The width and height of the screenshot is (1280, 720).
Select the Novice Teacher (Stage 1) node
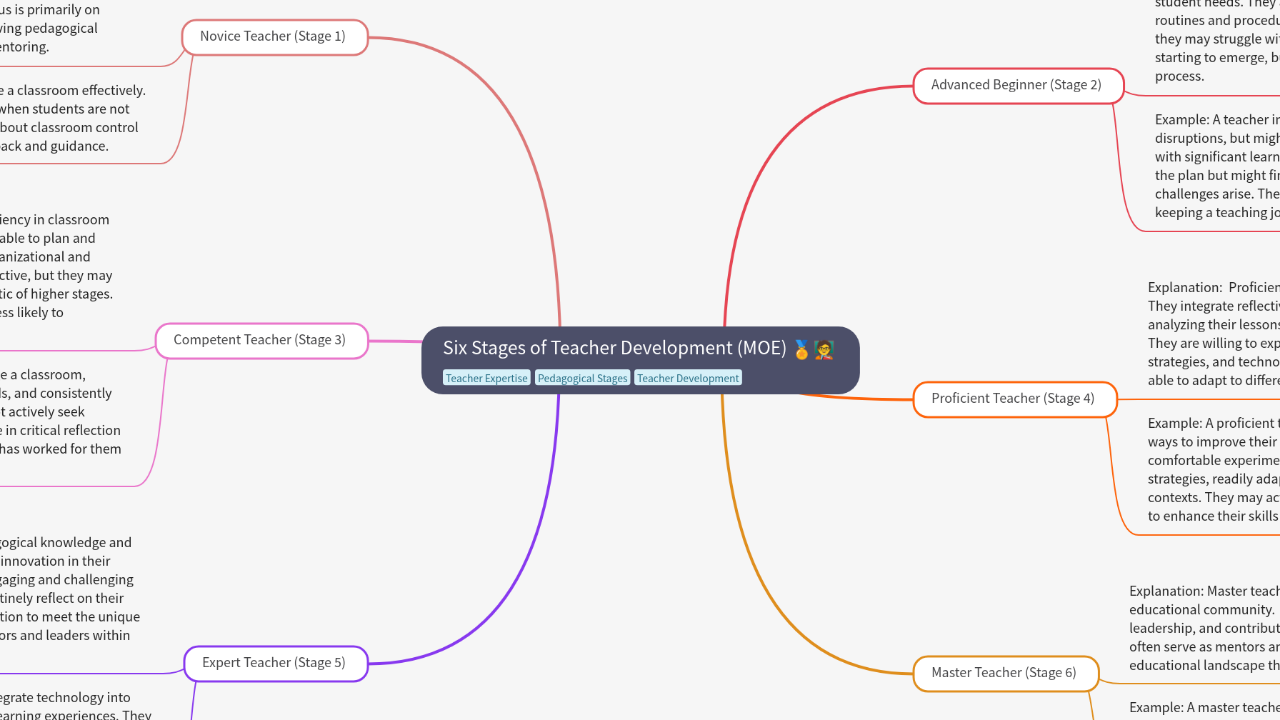274,37
